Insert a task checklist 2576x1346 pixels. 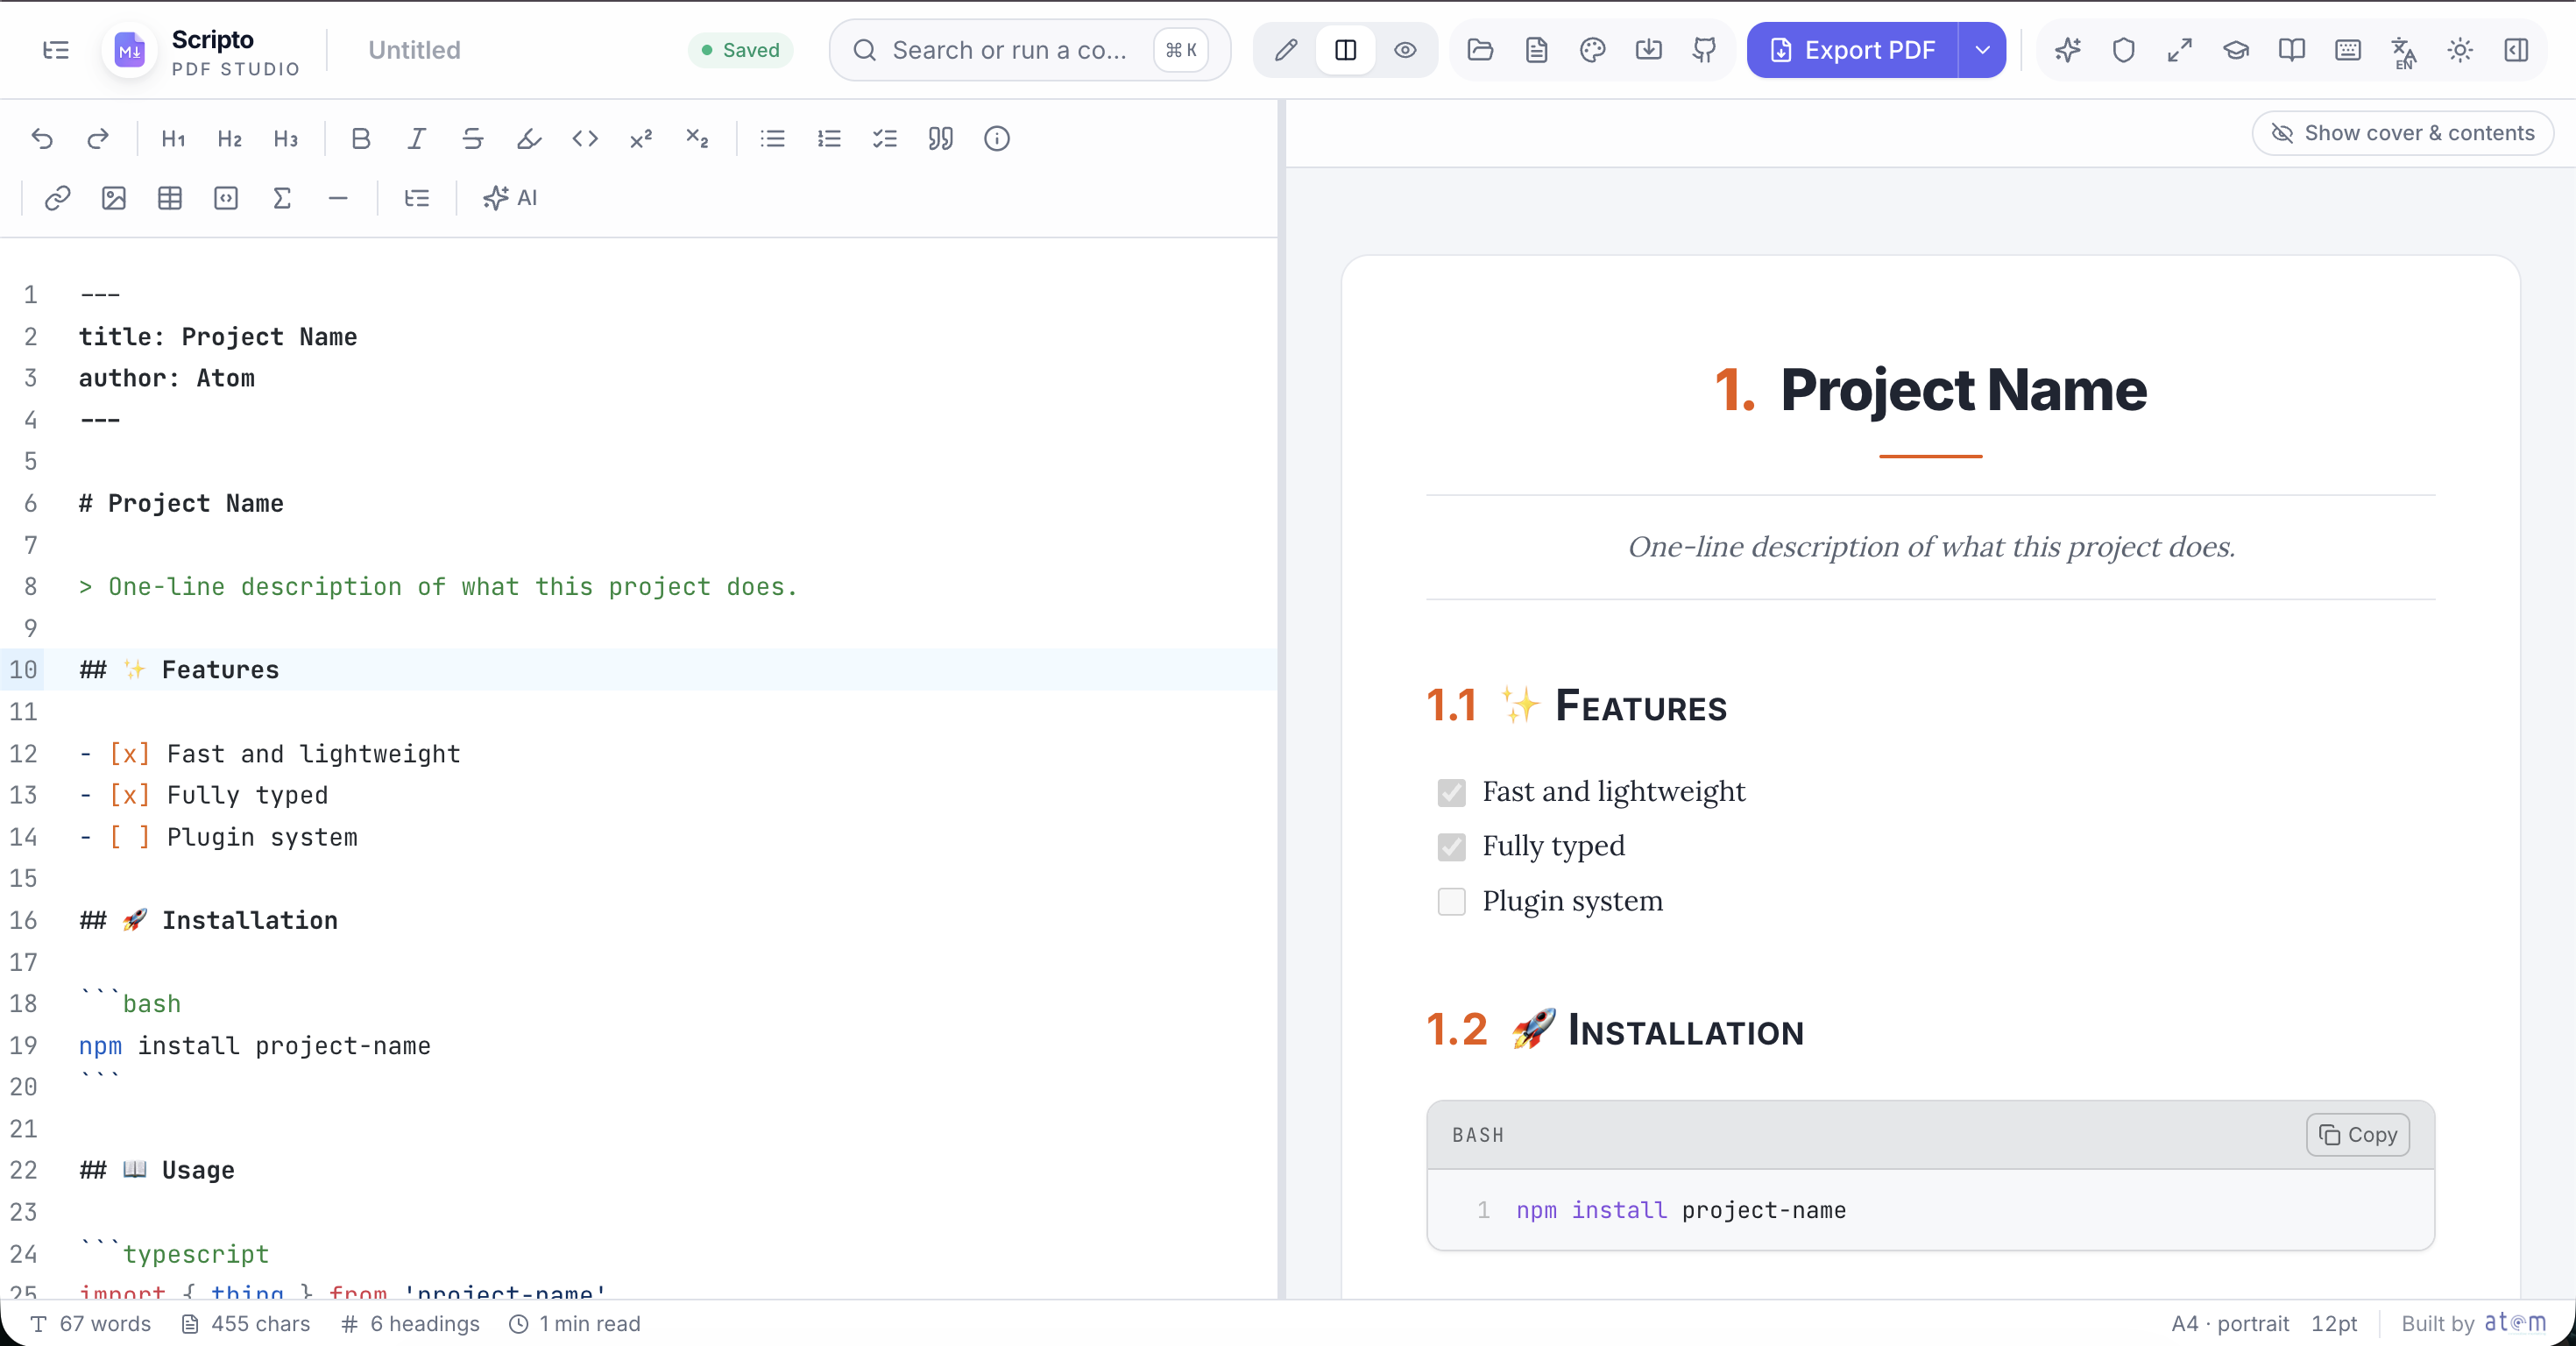coord(885,139)
